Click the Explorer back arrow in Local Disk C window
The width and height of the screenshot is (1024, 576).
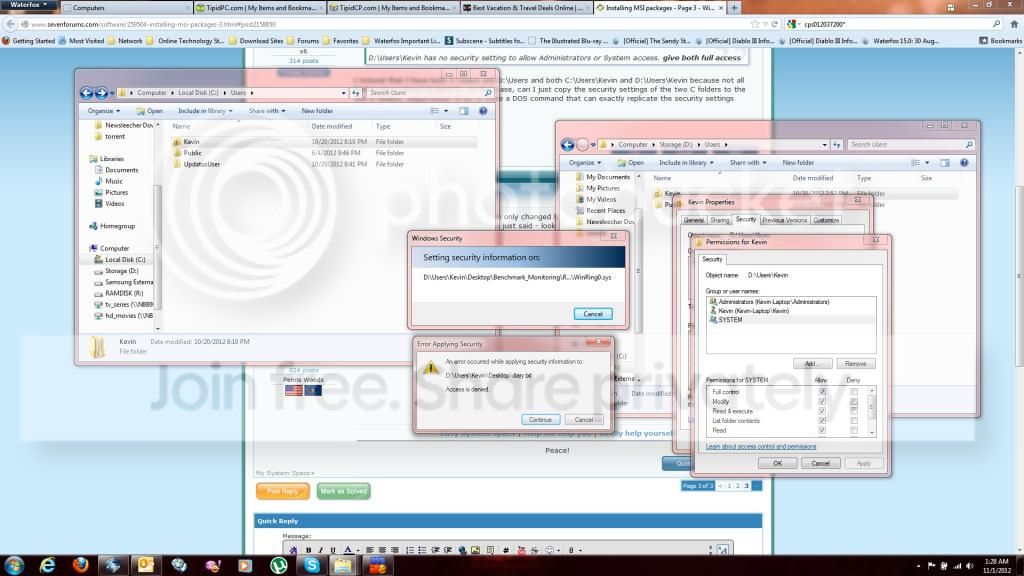[x=86, y=93]
